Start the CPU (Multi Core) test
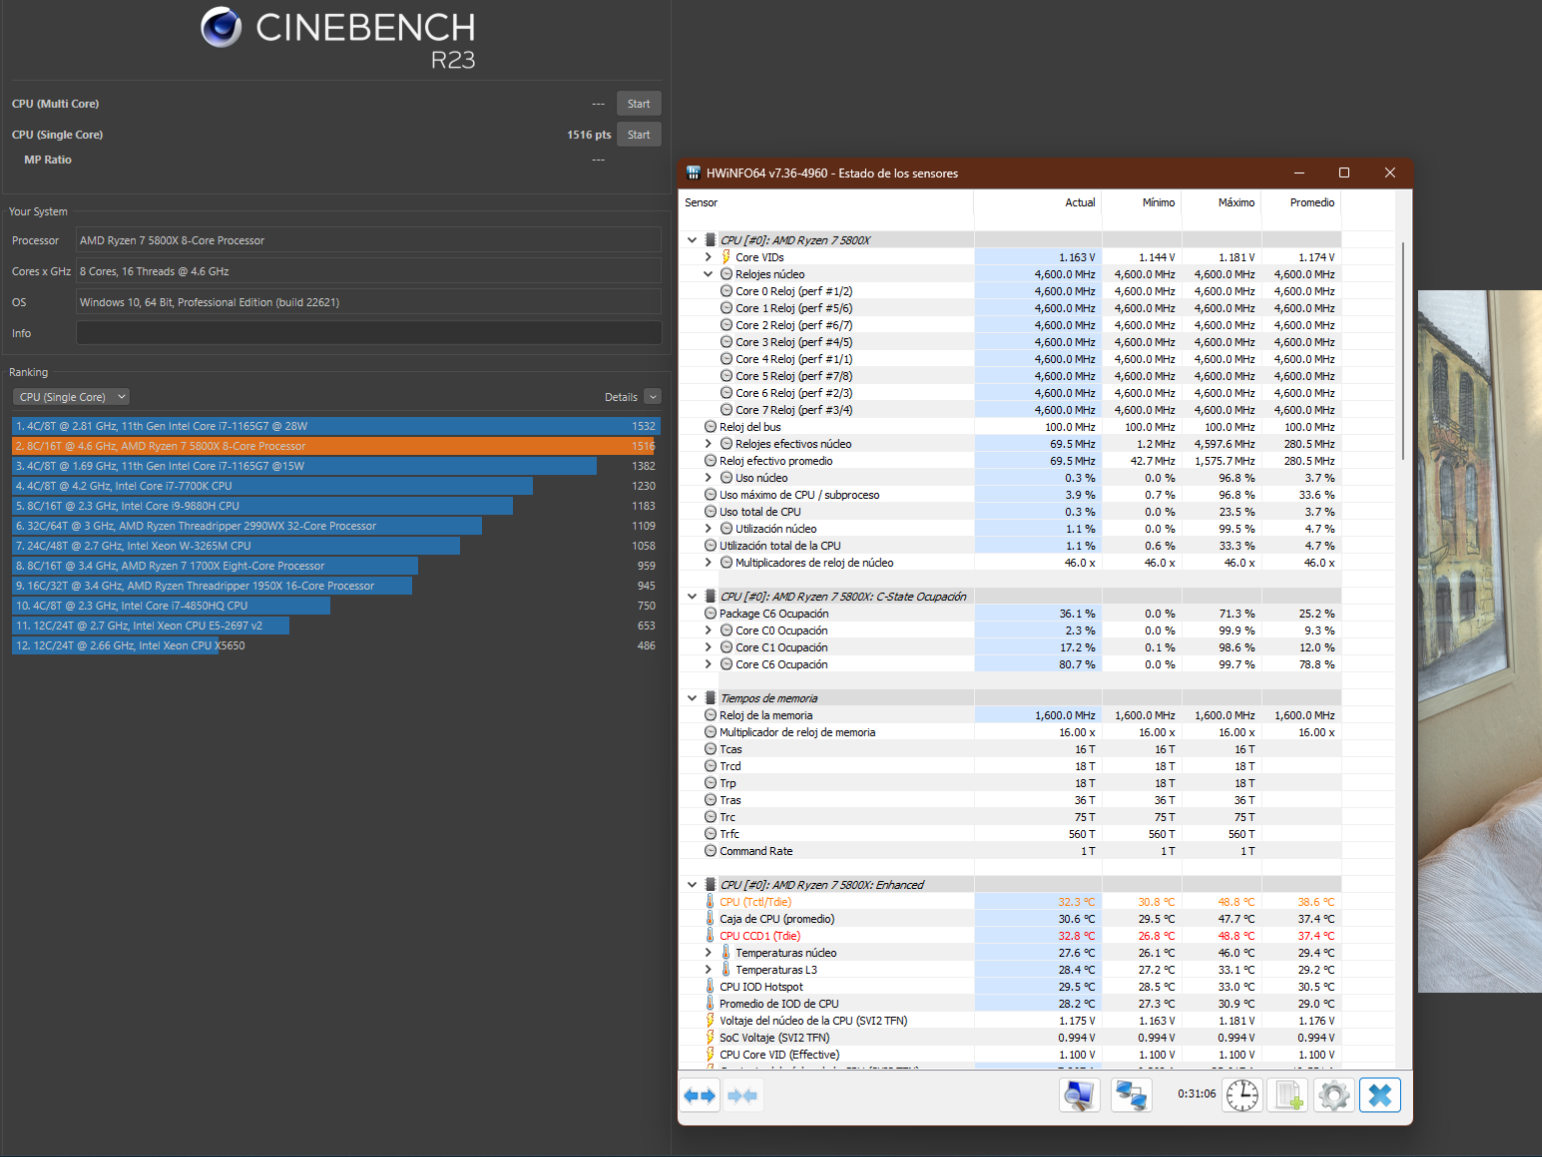1542x1157 pixels. [x=639, y=104]
